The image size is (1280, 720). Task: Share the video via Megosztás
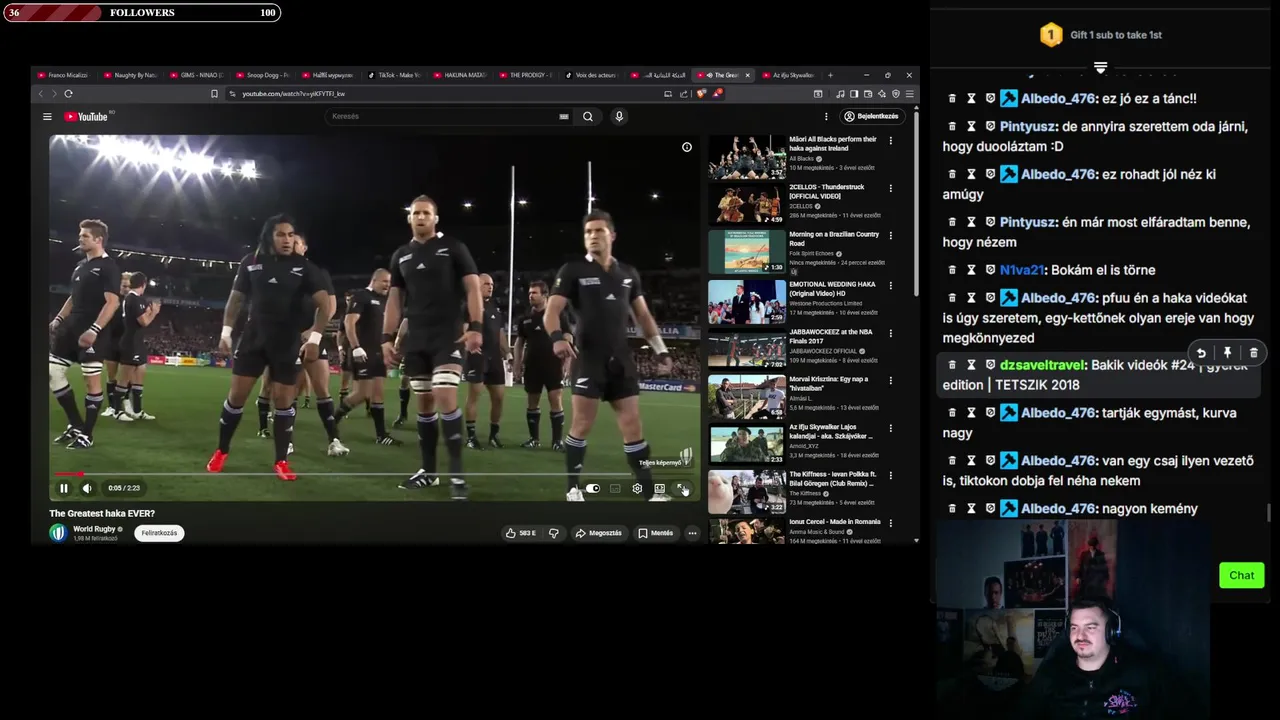[599, 533]
